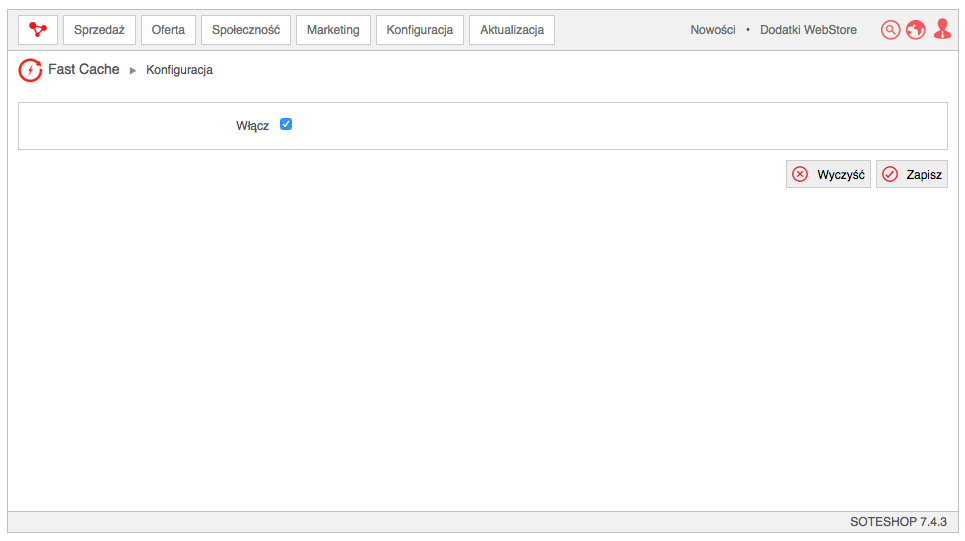The height and width of the screenshot is (541, 965).
Task: Click the red X icon on Wyczyść
Action: [x=799, y=174]
